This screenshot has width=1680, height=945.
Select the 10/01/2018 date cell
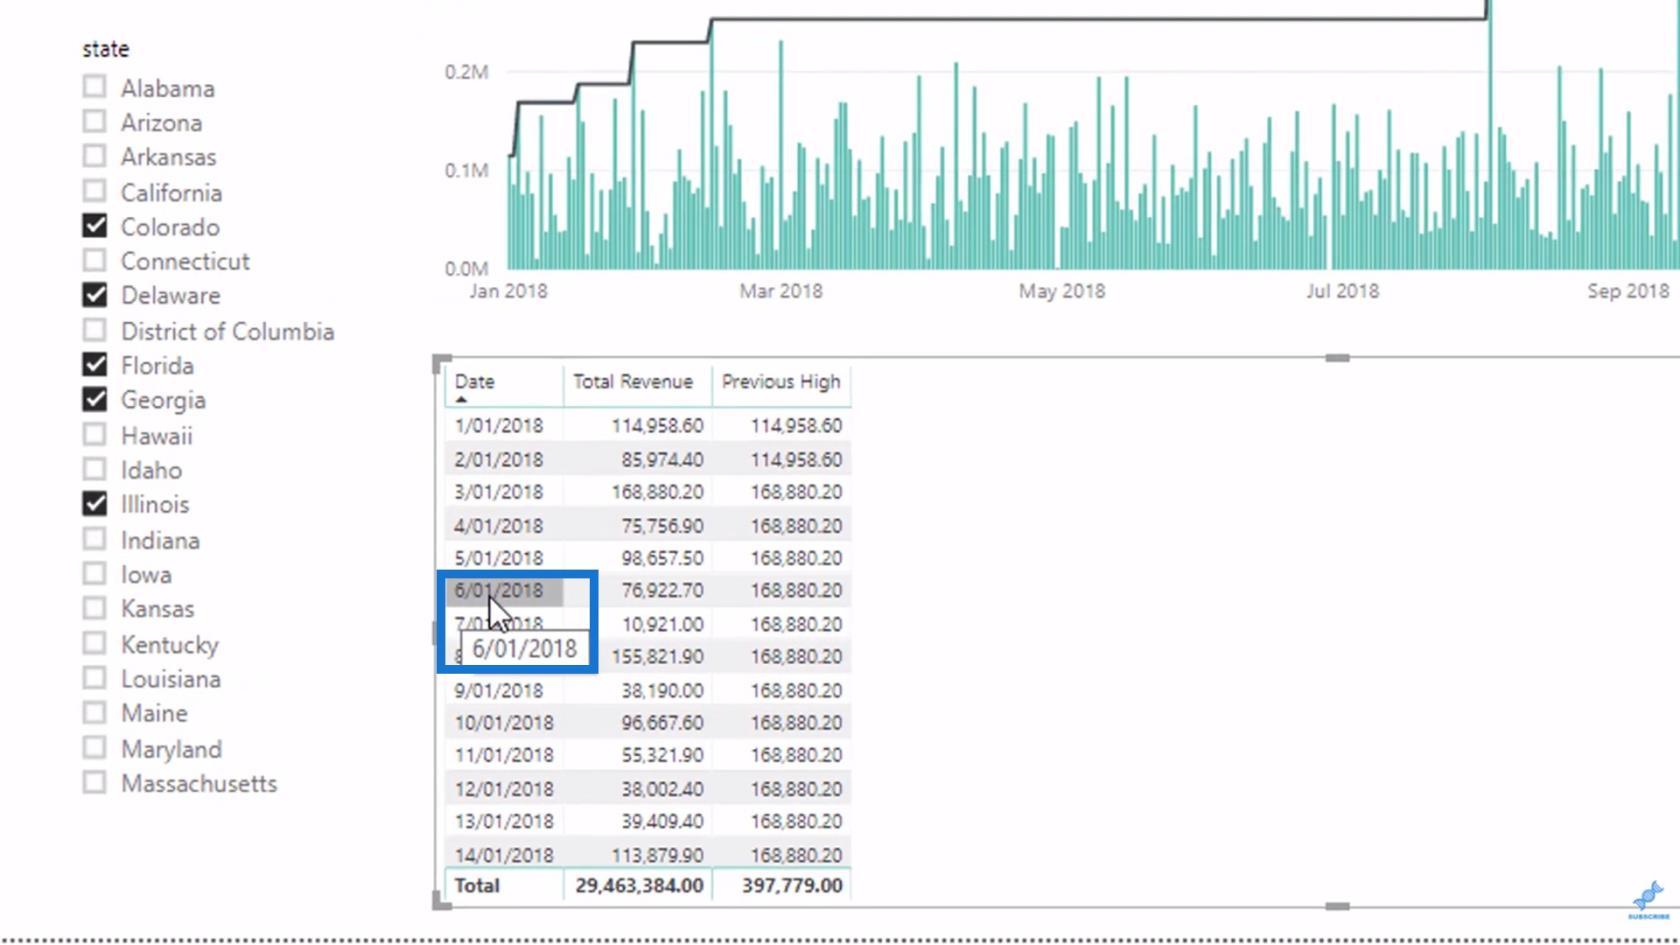pos(504,723)
